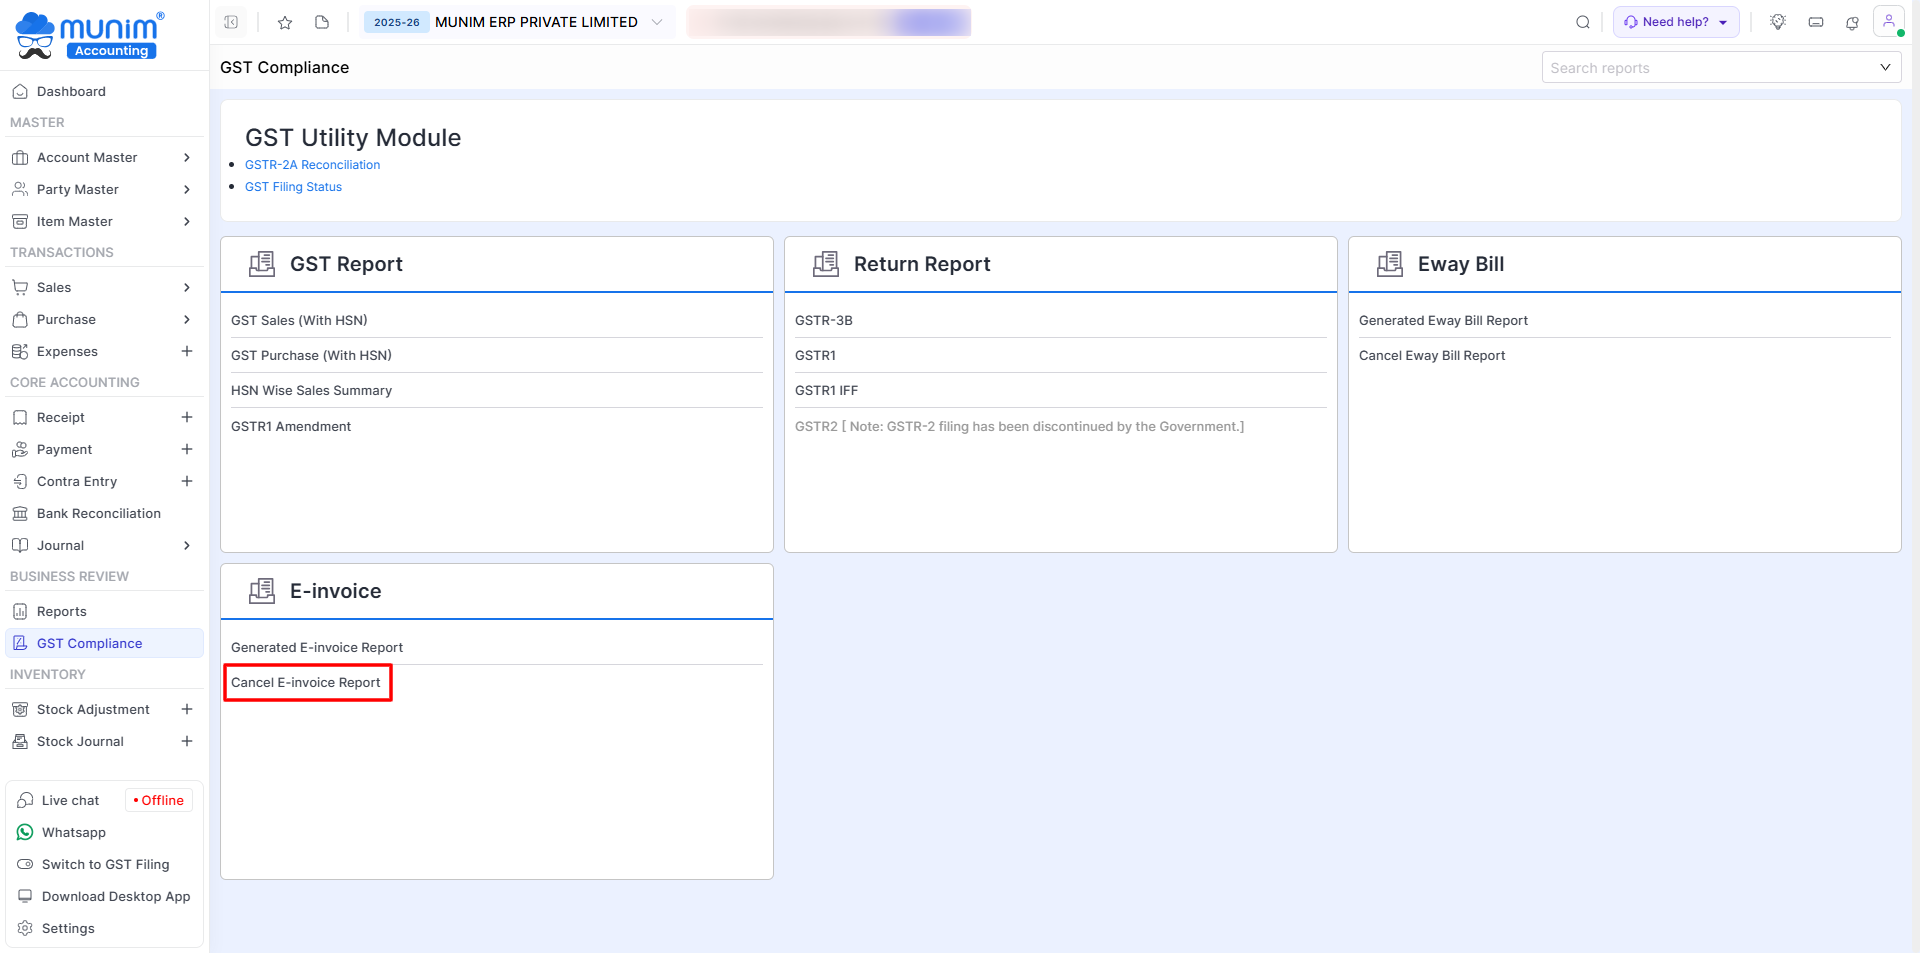The width and height of the screenshot is (1920, 953).
Task: Go to Dashboard from sidebar
Action: pos(71,91)
